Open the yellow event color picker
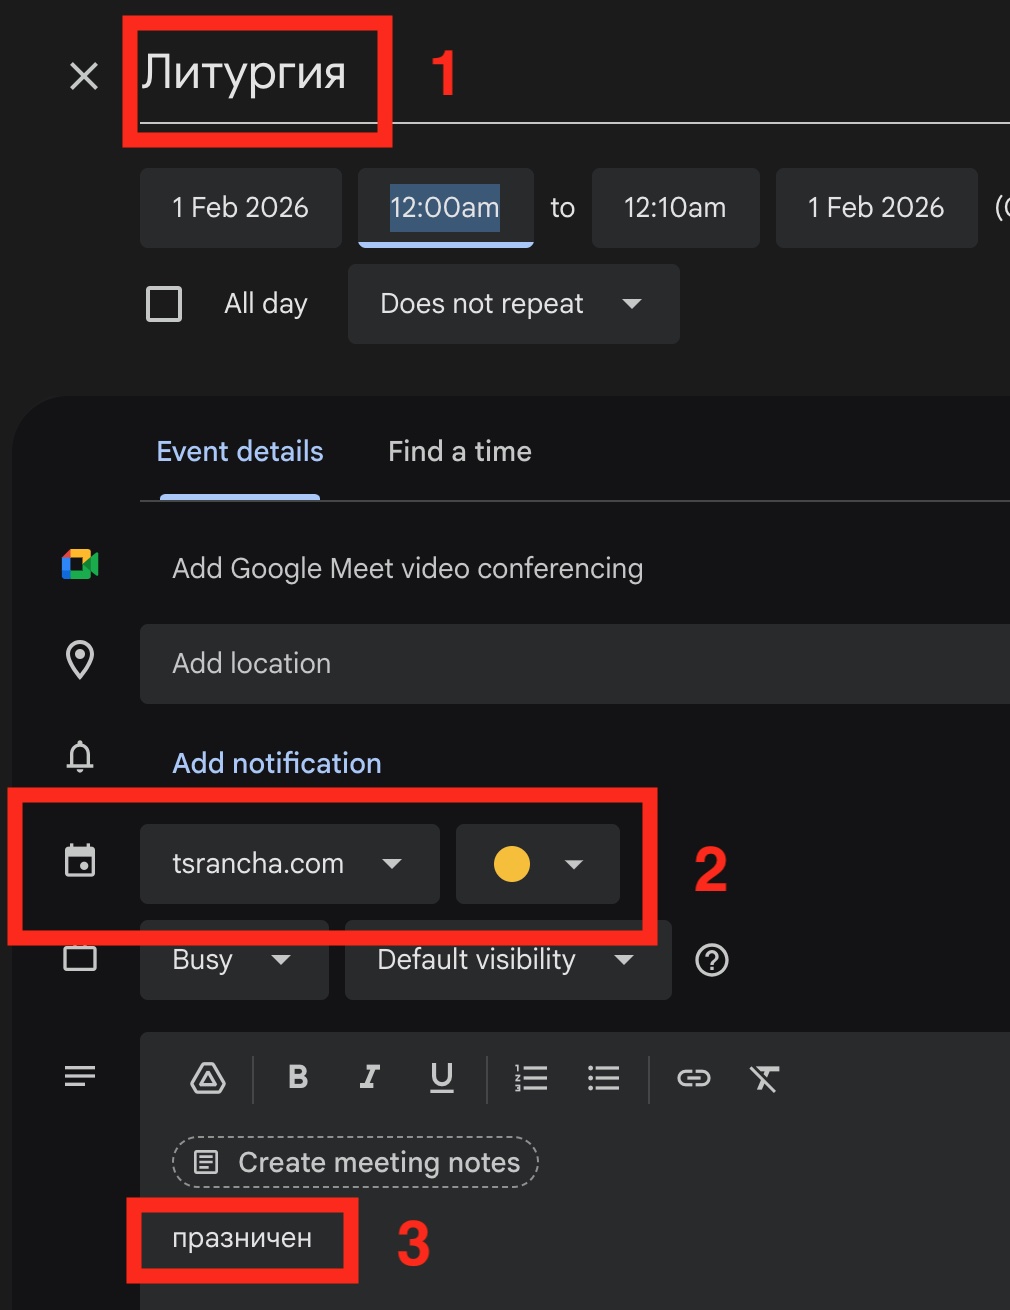 pyautogui.click(x=538, y=864)
